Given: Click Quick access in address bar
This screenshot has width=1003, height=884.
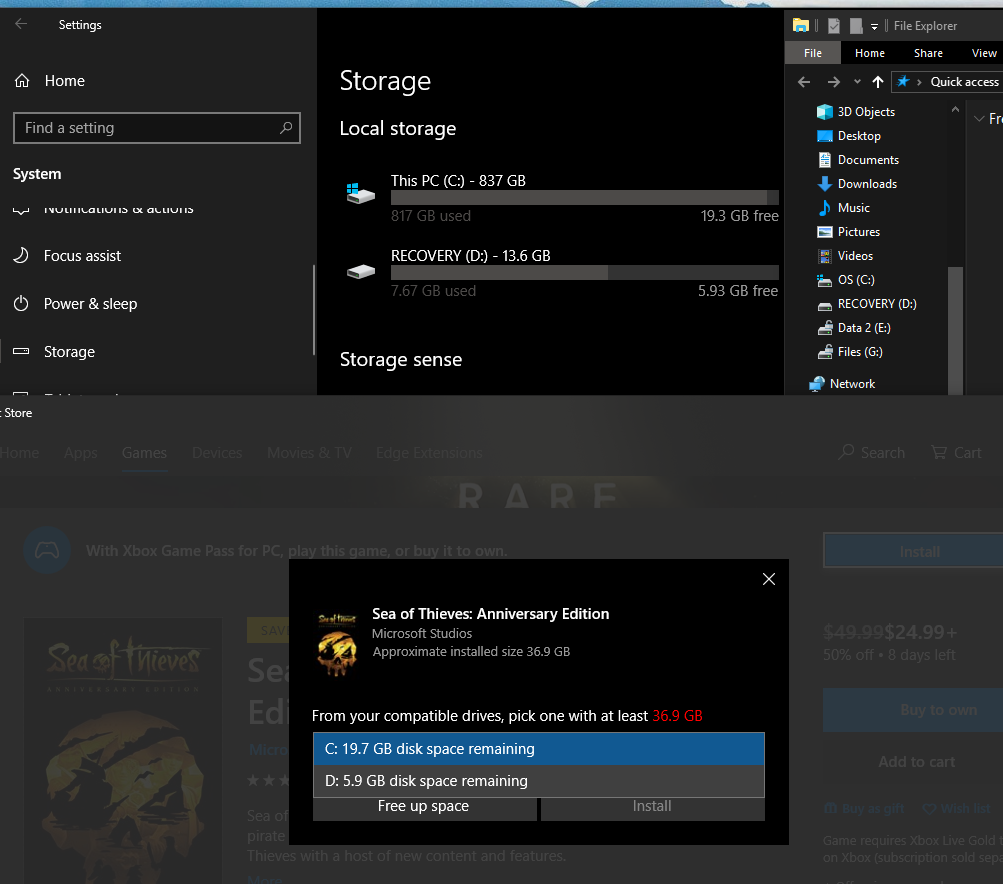Looking at the screenshot, I should pos(964,82).
